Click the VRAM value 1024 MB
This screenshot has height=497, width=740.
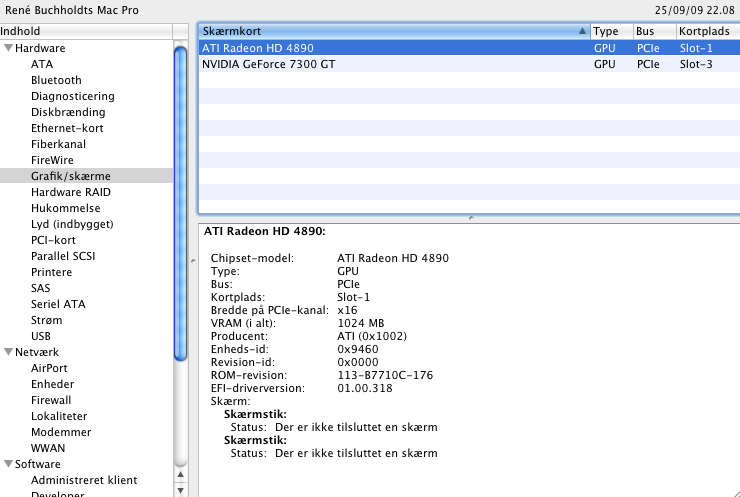361,323
